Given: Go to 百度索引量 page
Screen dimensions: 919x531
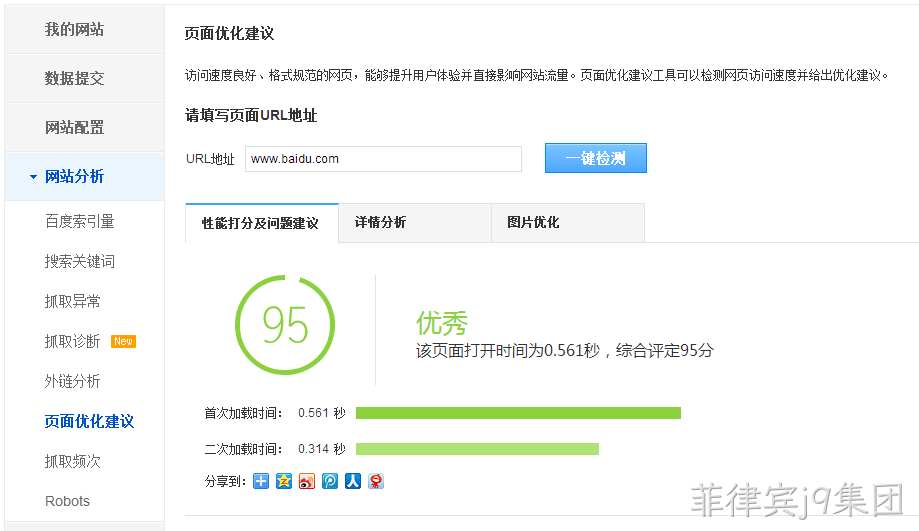Looking at the screenshot, I should [x=80, y=221].
